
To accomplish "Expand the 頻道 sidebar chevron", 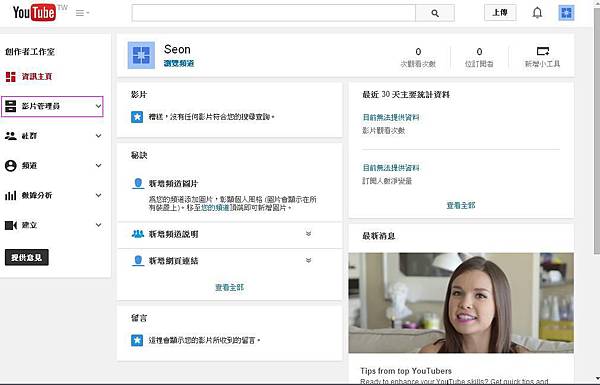I will pos(98,165).
